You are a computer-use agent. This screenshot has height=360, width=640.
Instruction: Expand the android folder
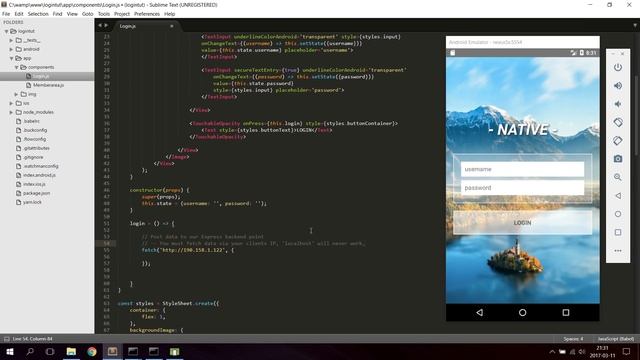pyautogui.click(x=11, y=49)
